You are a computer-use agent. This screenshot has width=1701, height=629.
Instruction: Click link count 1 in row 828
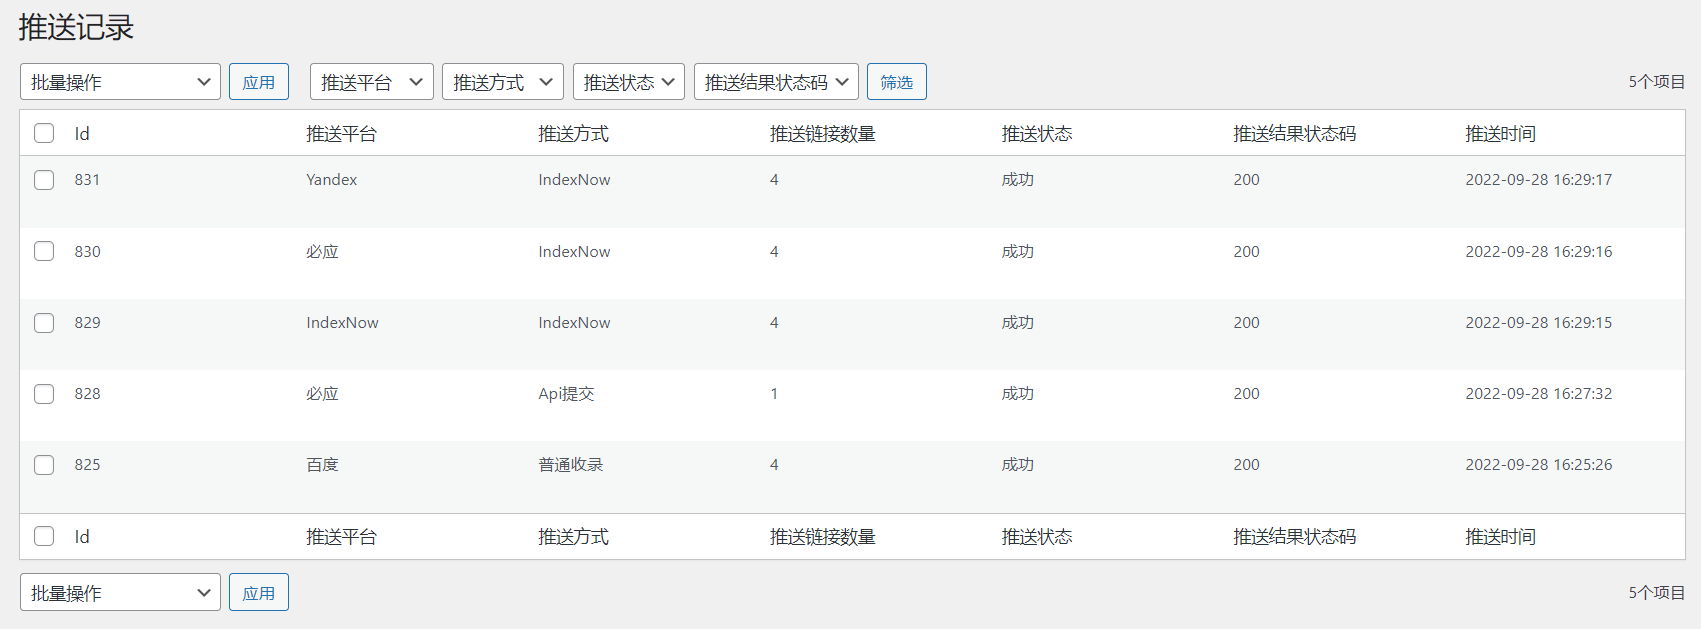tap(774, 393)
